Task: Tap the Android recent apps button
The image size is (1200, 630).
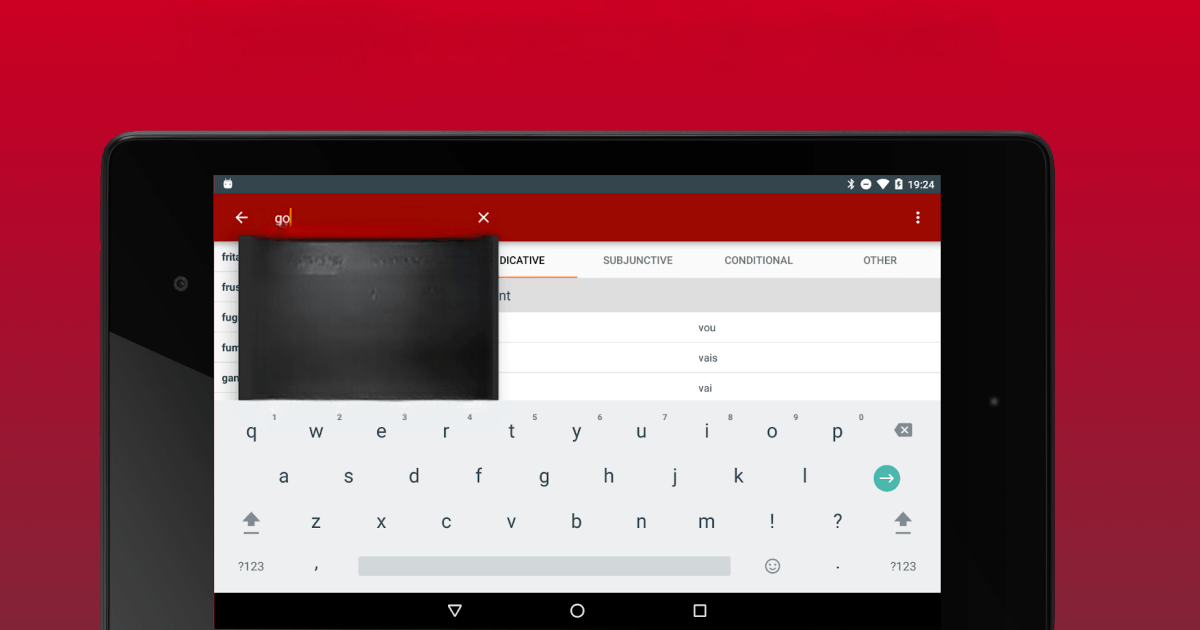Action: tap(700, 610)
